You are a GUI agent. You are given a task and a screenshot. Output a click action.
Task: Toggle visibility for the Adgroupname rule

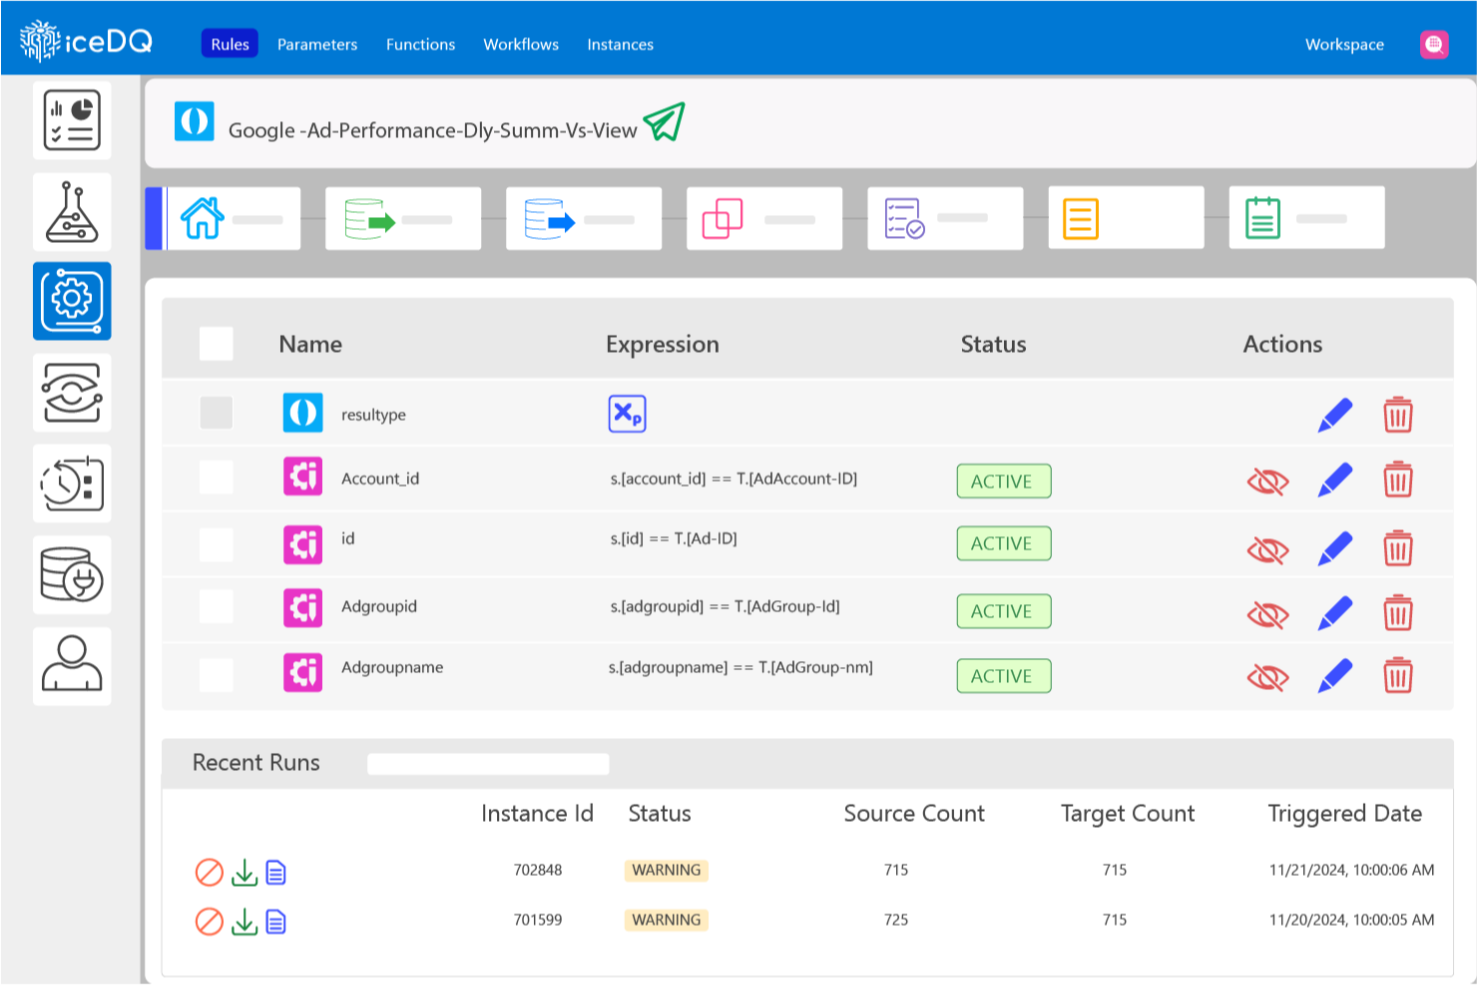point(1268,675)
